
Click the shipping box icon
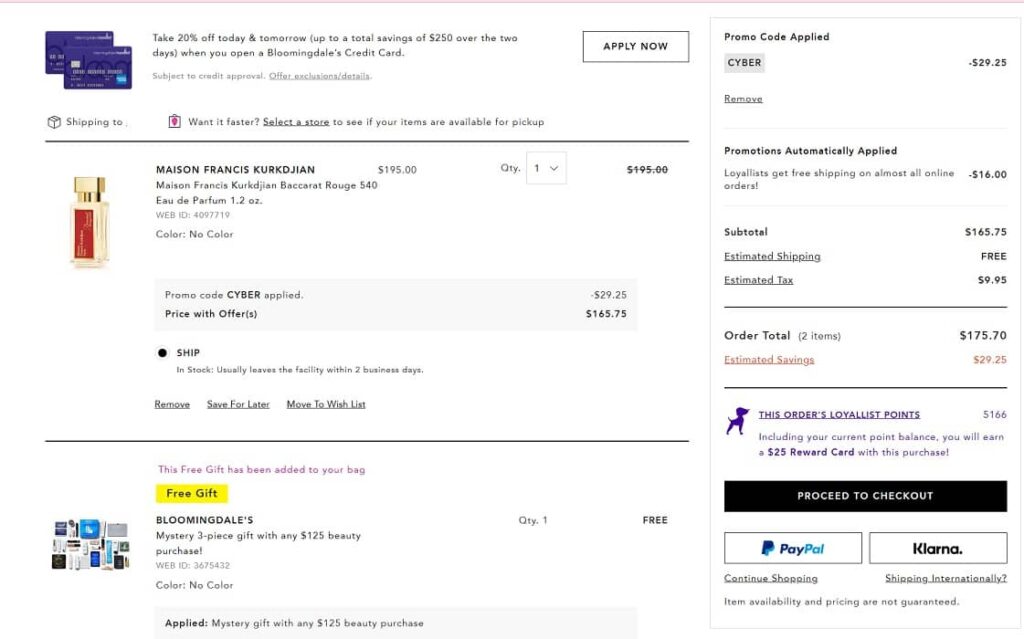tap(54, 122)
